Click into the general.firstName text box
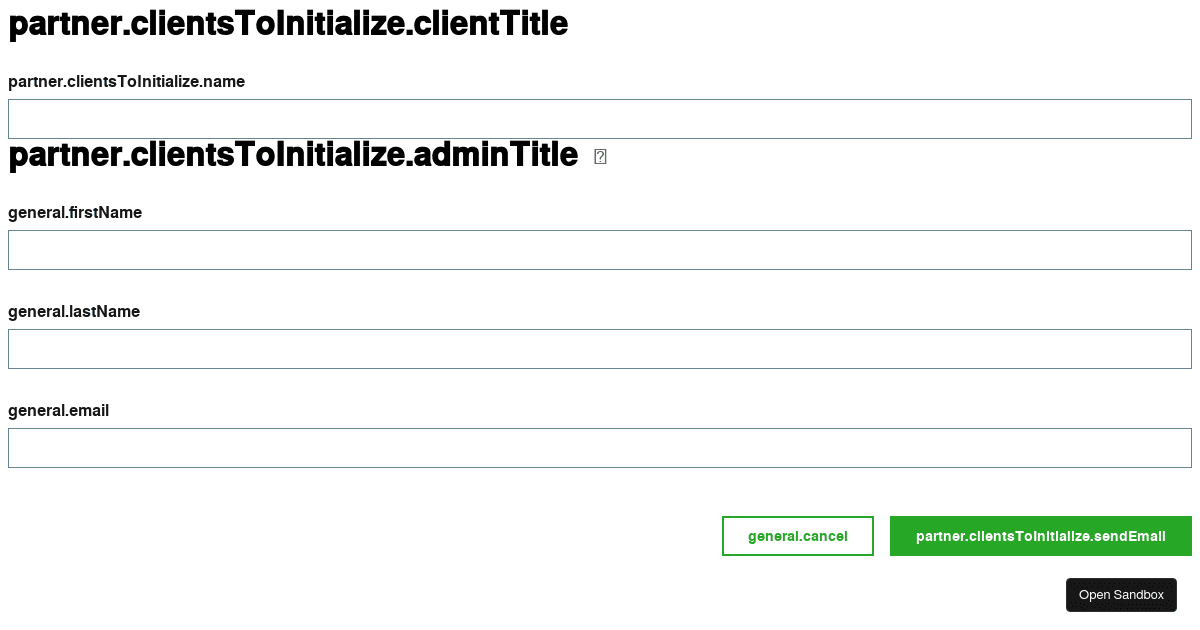This screenshot has height=630, width=1200. point(600,250)
